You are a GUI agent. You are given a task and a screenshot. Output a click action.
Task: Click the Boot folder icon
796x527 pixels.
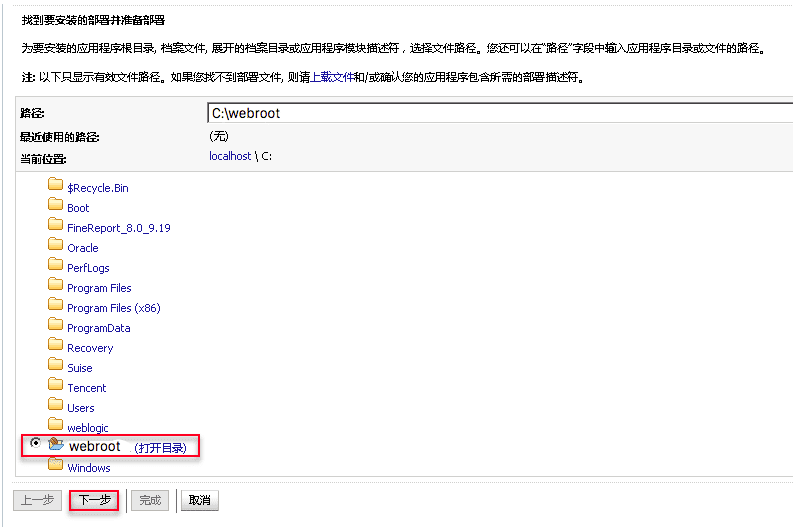point(55,204)
